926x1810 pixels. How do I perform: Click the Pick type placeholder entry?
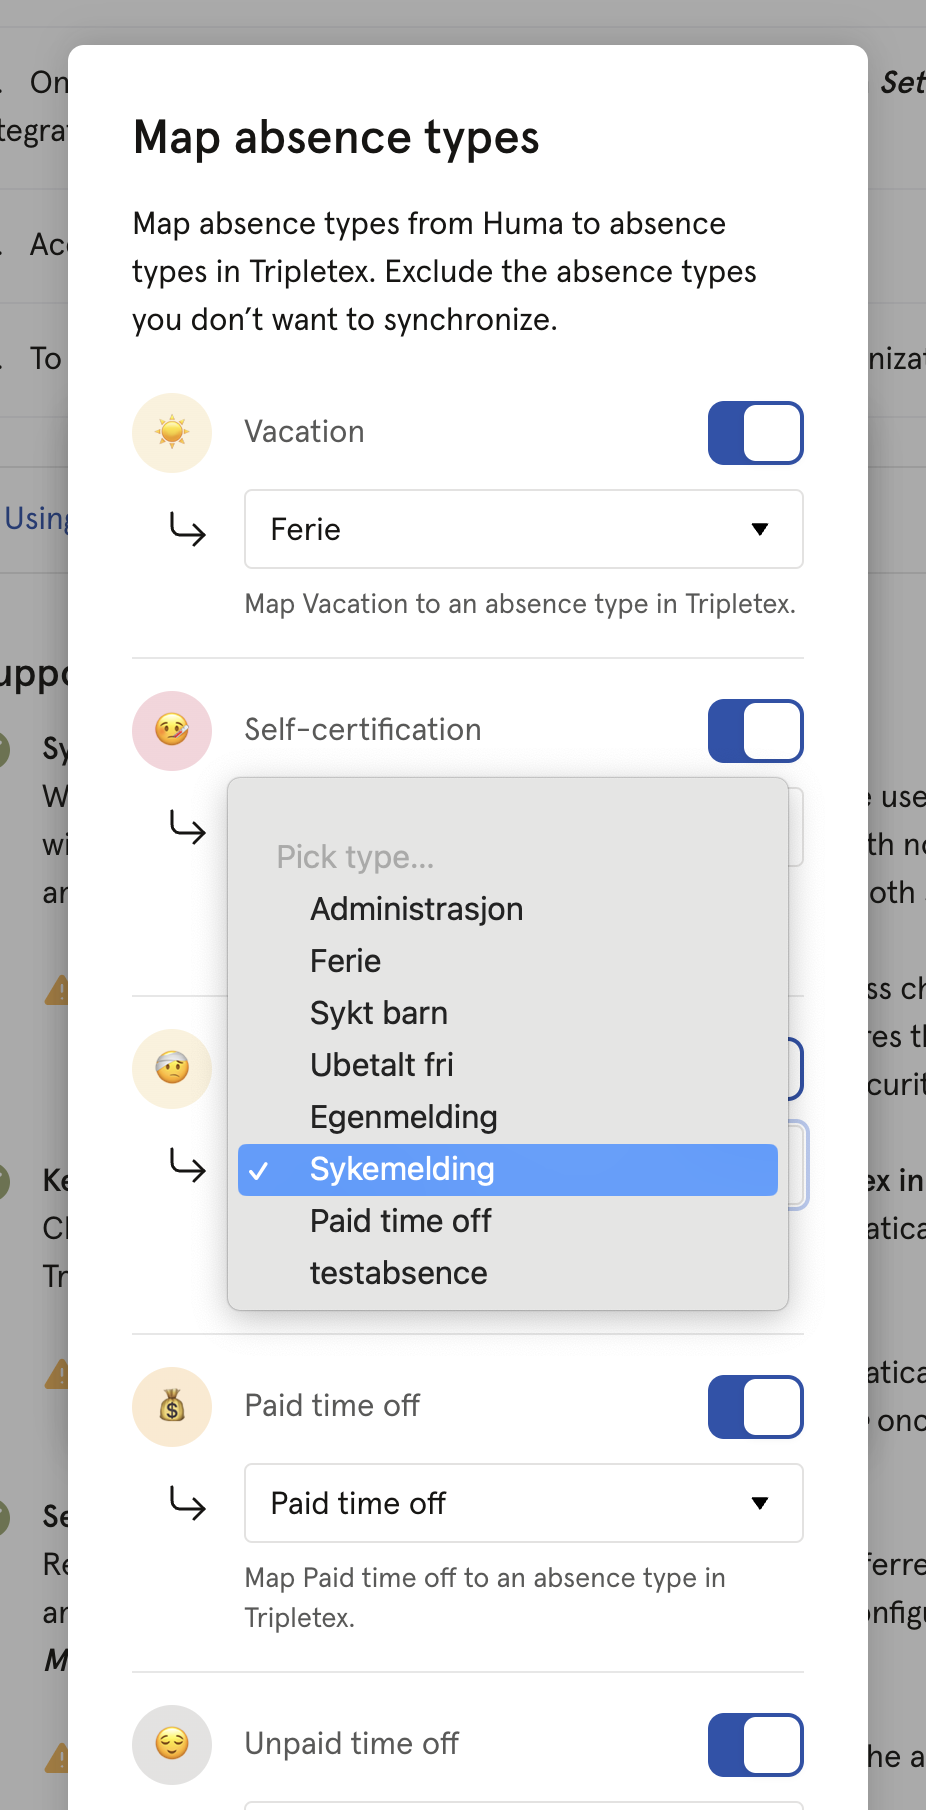click(x=355, y=857)
